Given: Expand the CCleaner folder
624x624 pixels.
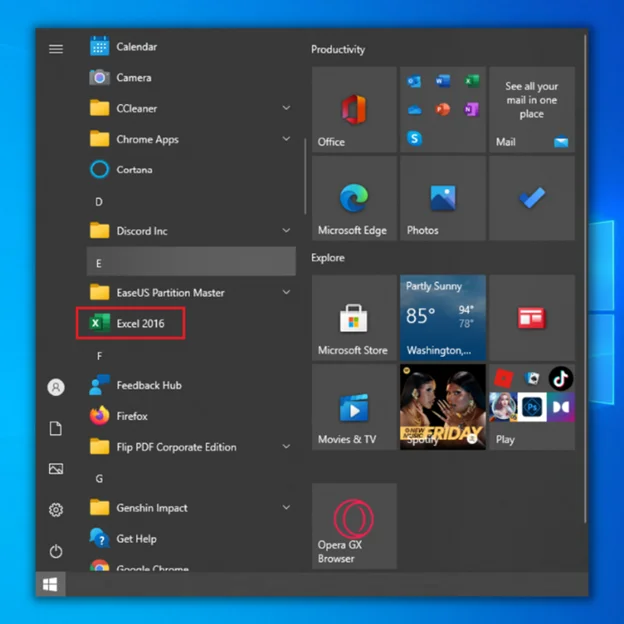Looking at the screenshot, I should (x=286, y=108).
